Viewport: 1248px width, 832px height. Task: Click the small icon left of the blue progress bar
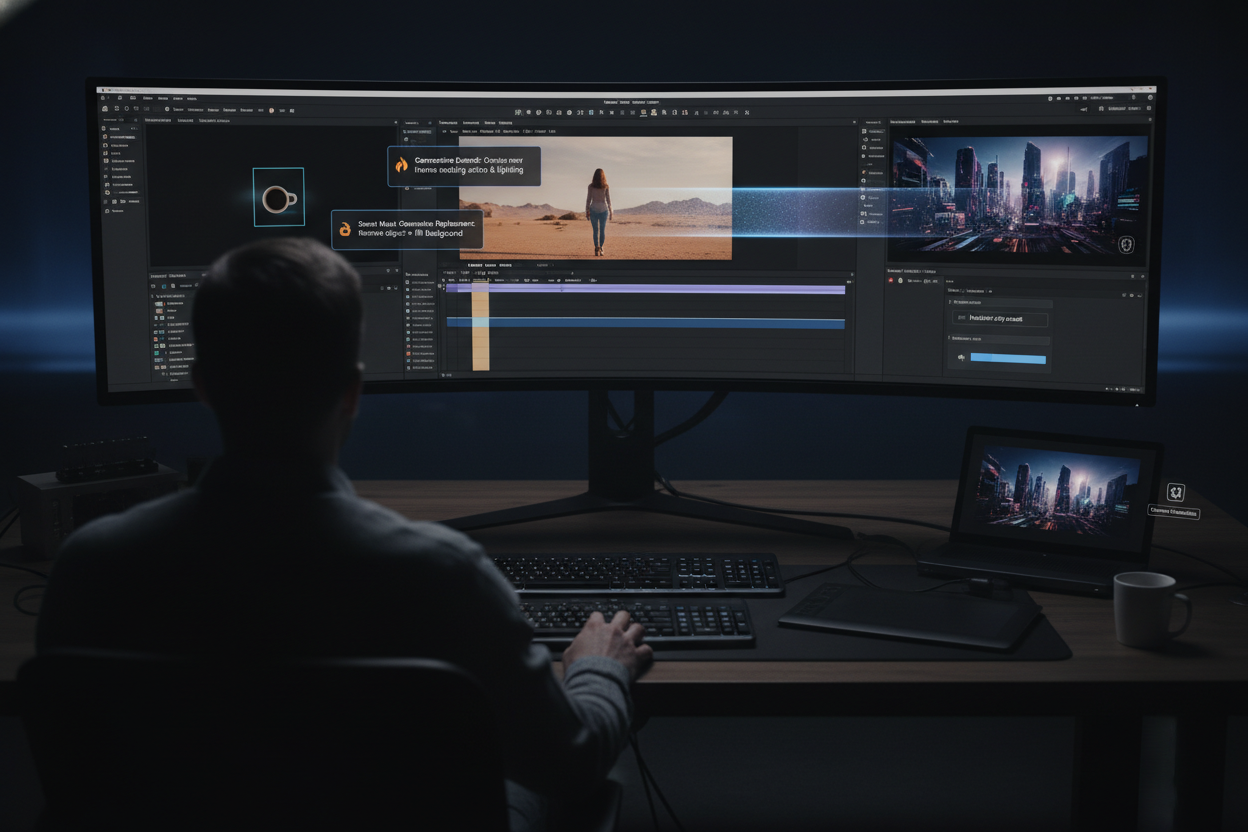pos(961,357)
